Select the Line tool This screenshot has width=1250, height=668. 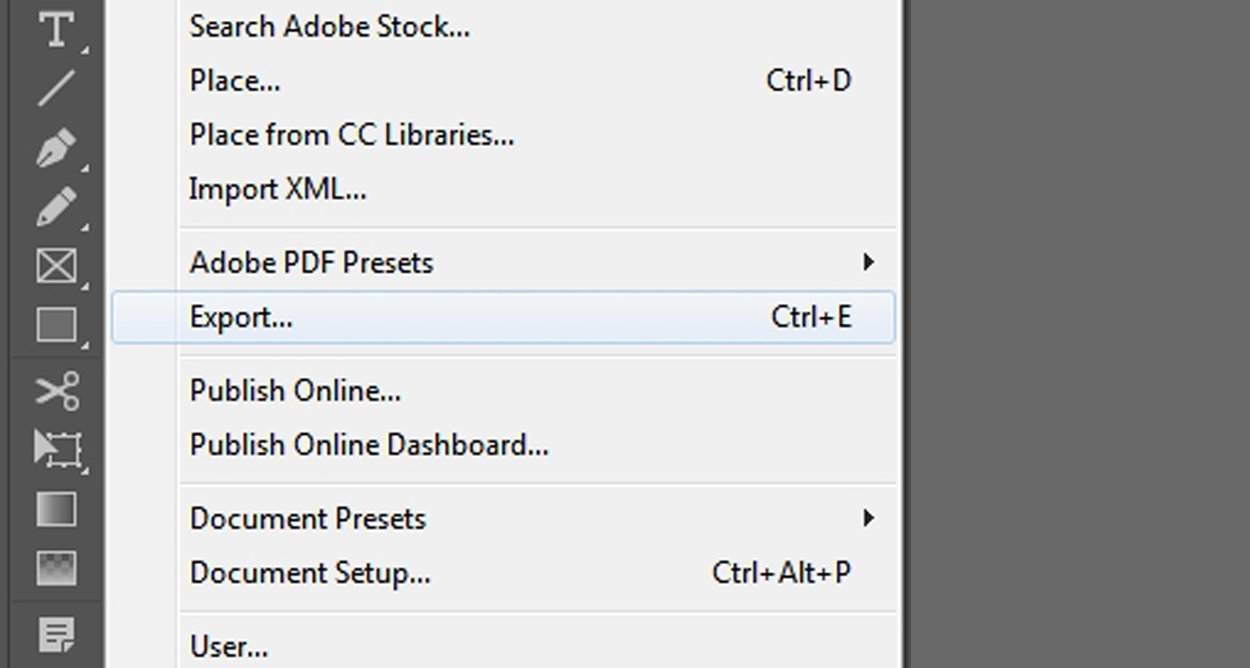(x=56, y=88)
